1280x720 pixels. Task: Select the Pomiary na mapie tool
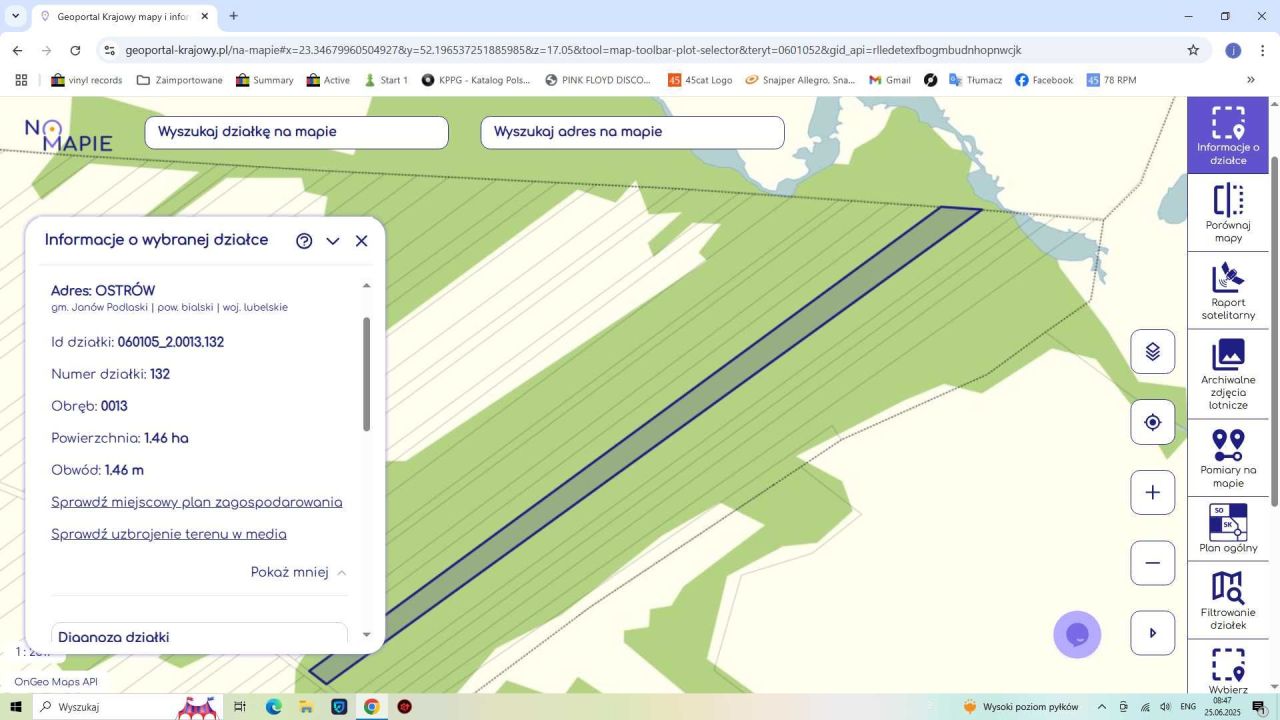tap(1228, 458)
